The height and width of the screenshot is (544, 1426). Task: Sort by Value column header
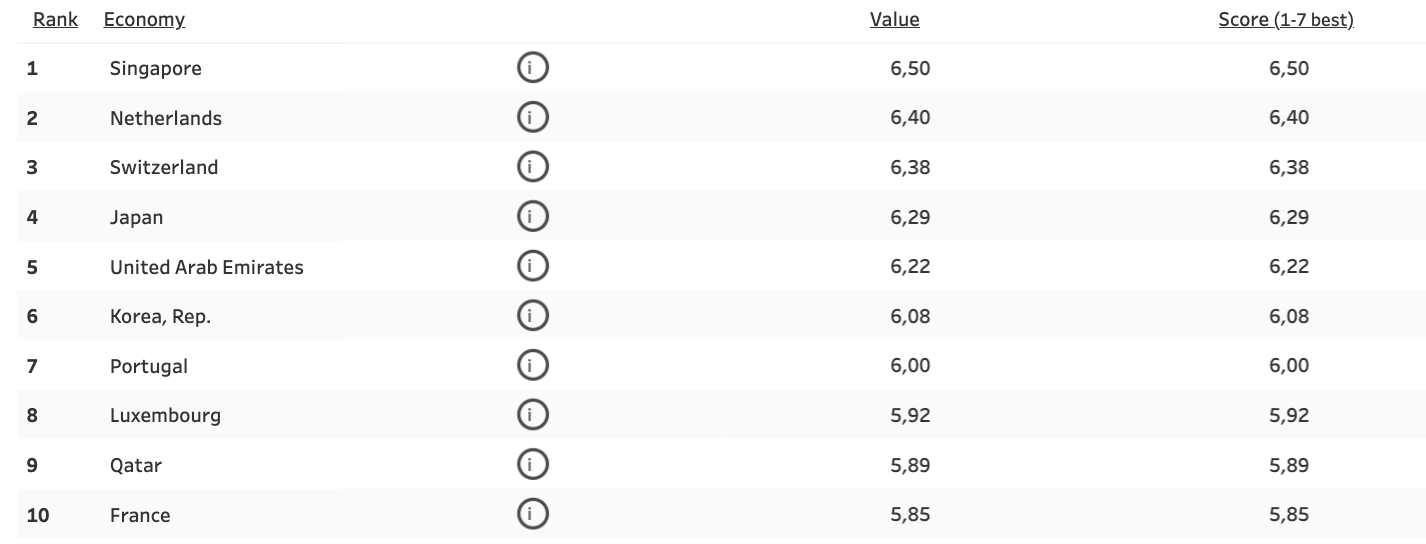click(x=894, y=19)
